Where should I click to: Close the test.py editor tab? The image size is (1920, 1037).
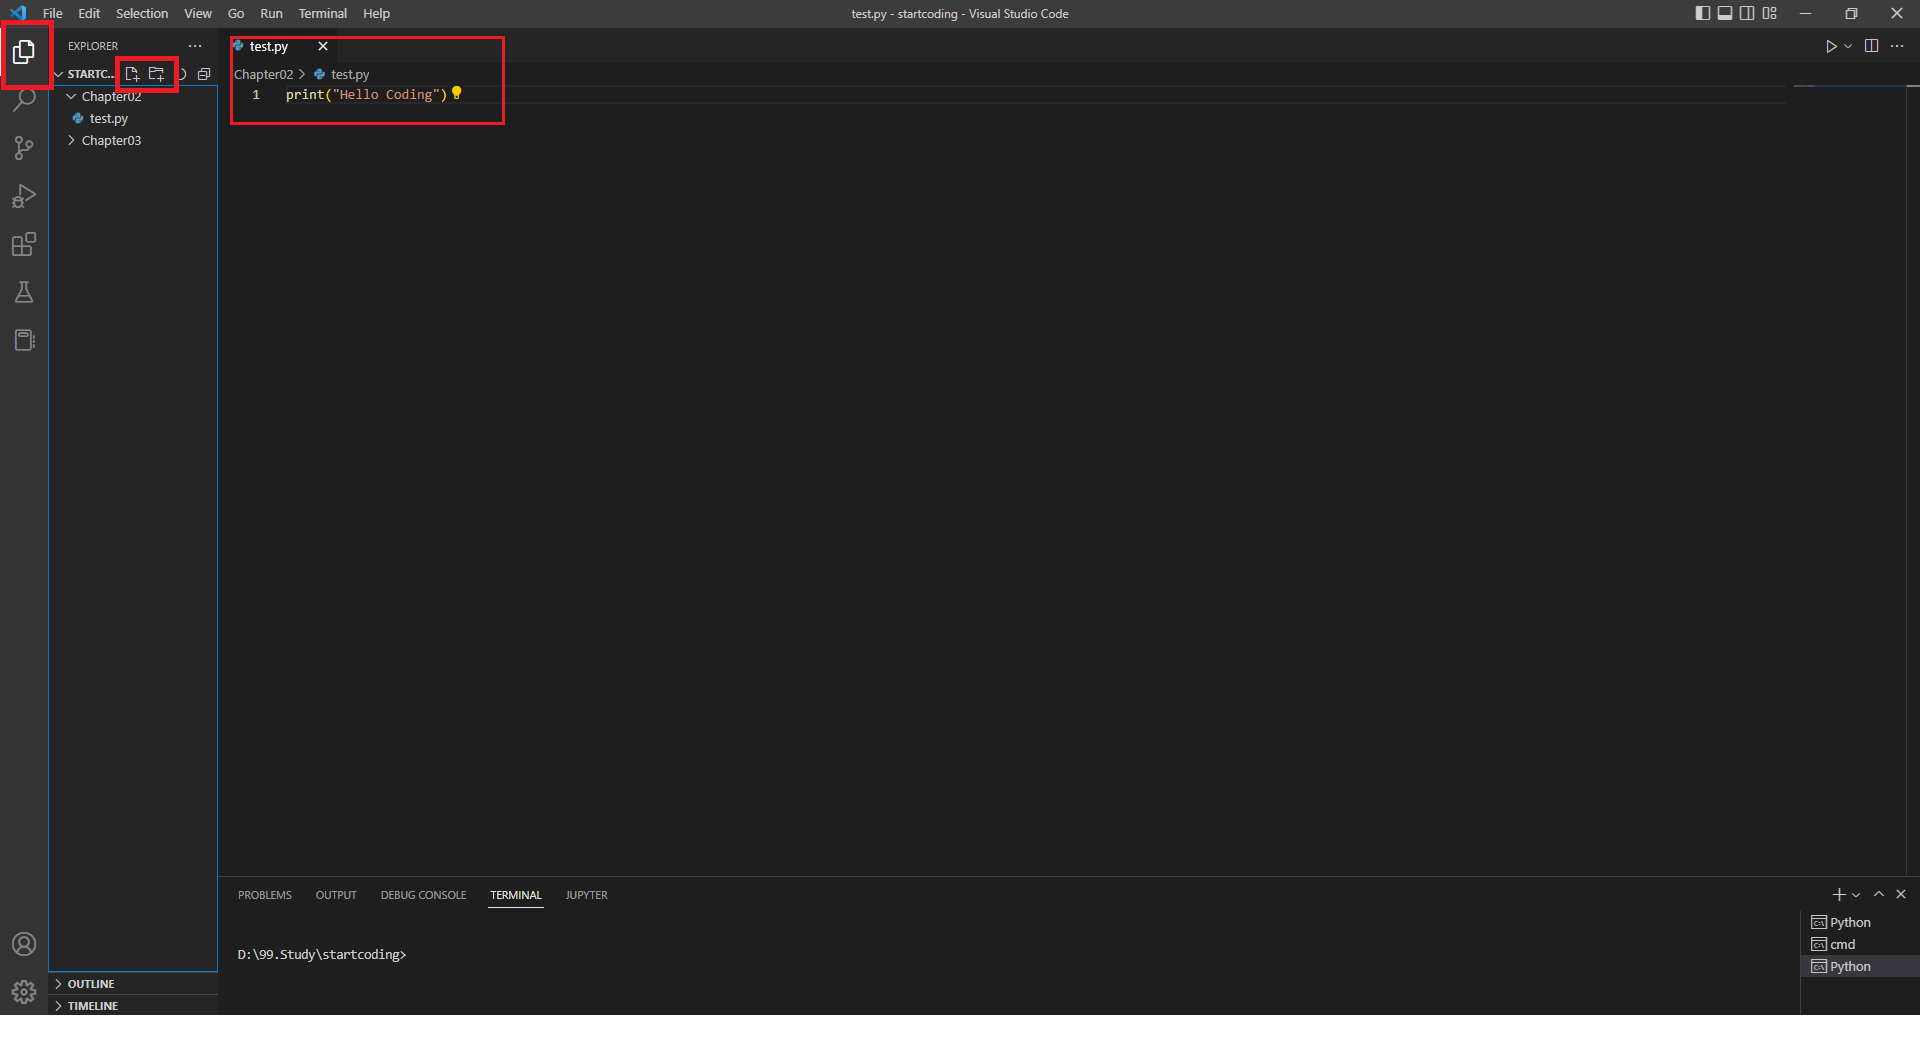(x=323, y=46)
